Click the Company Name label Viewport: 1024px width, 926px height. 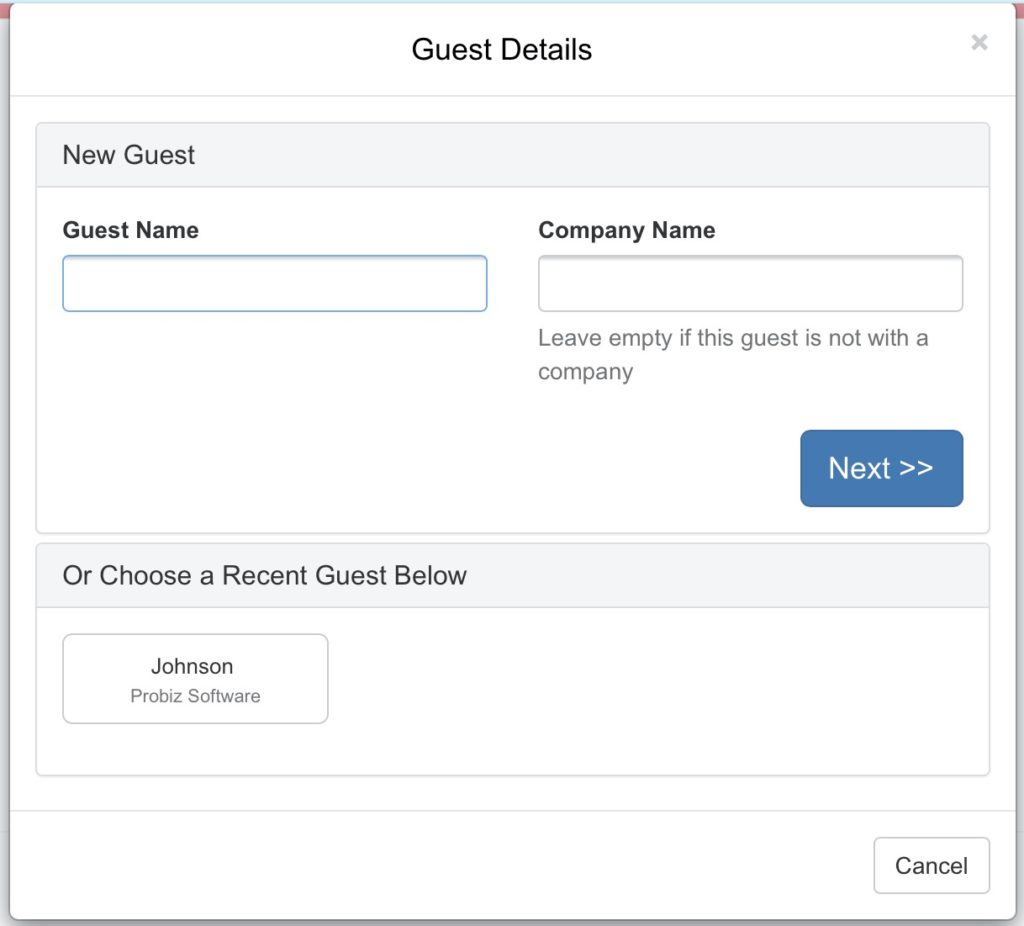pos(626,230)
